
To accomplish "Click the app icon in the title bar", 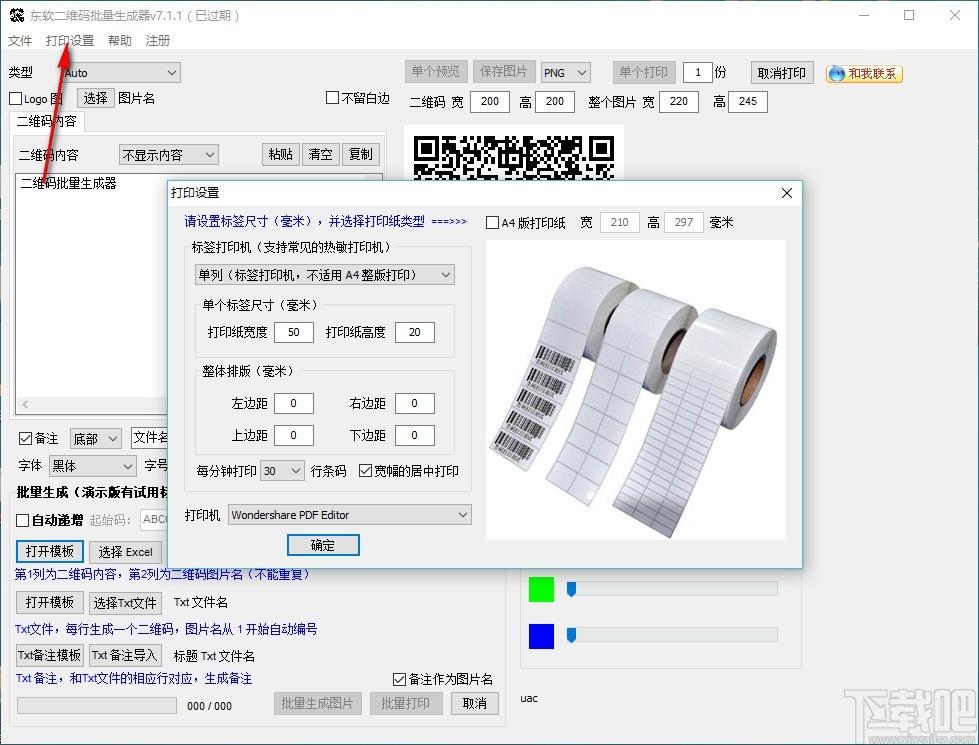I will click(17, 15).
